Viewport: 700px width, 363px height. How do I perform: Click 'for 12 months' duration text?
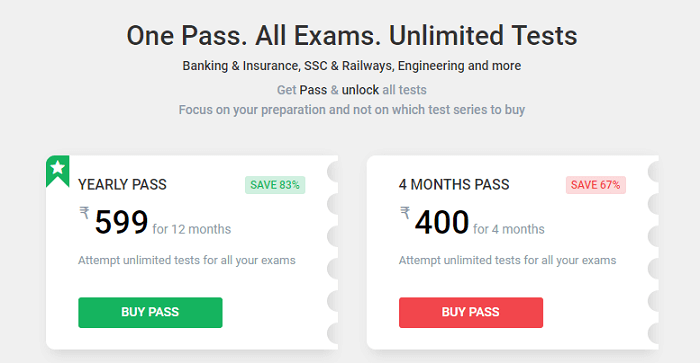[192, 229]
